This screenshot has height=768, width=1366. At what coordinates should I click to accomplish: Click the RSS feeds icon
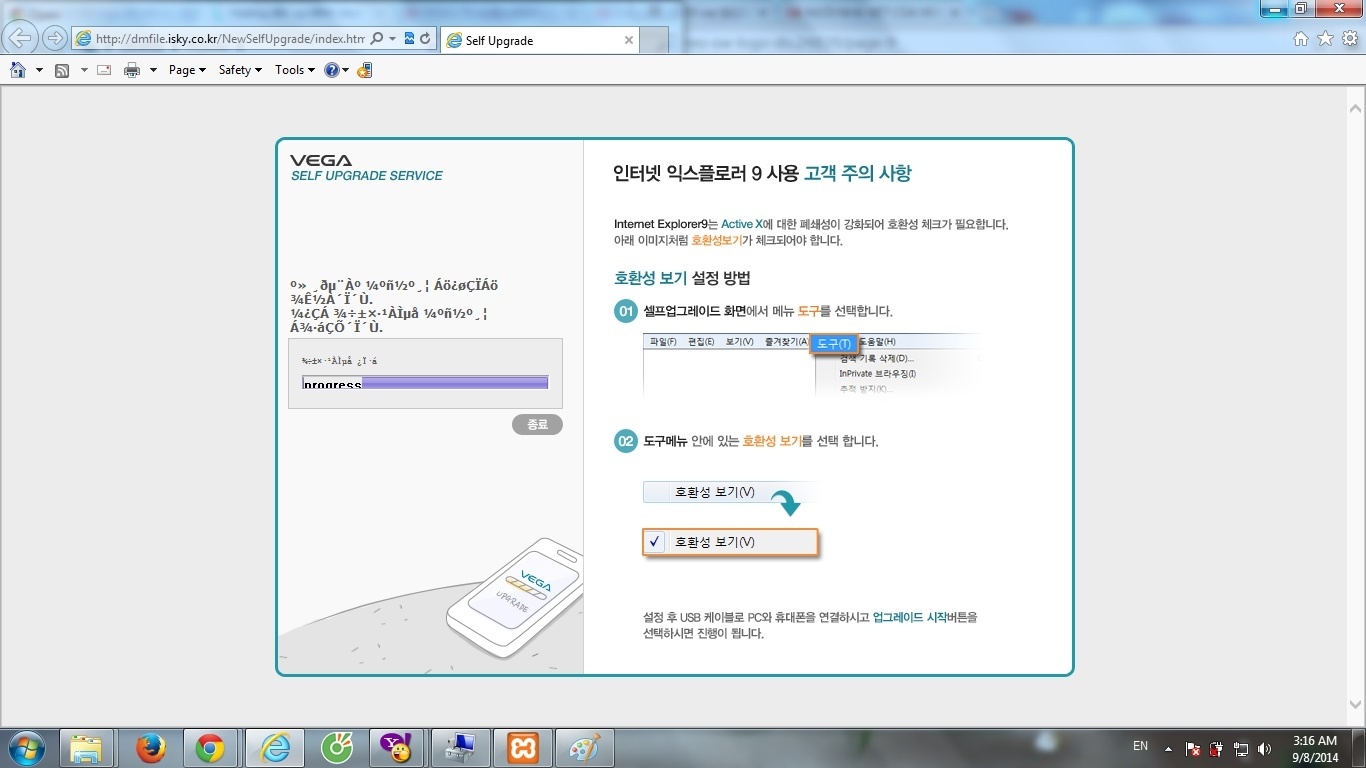click(x=62, y=70)
